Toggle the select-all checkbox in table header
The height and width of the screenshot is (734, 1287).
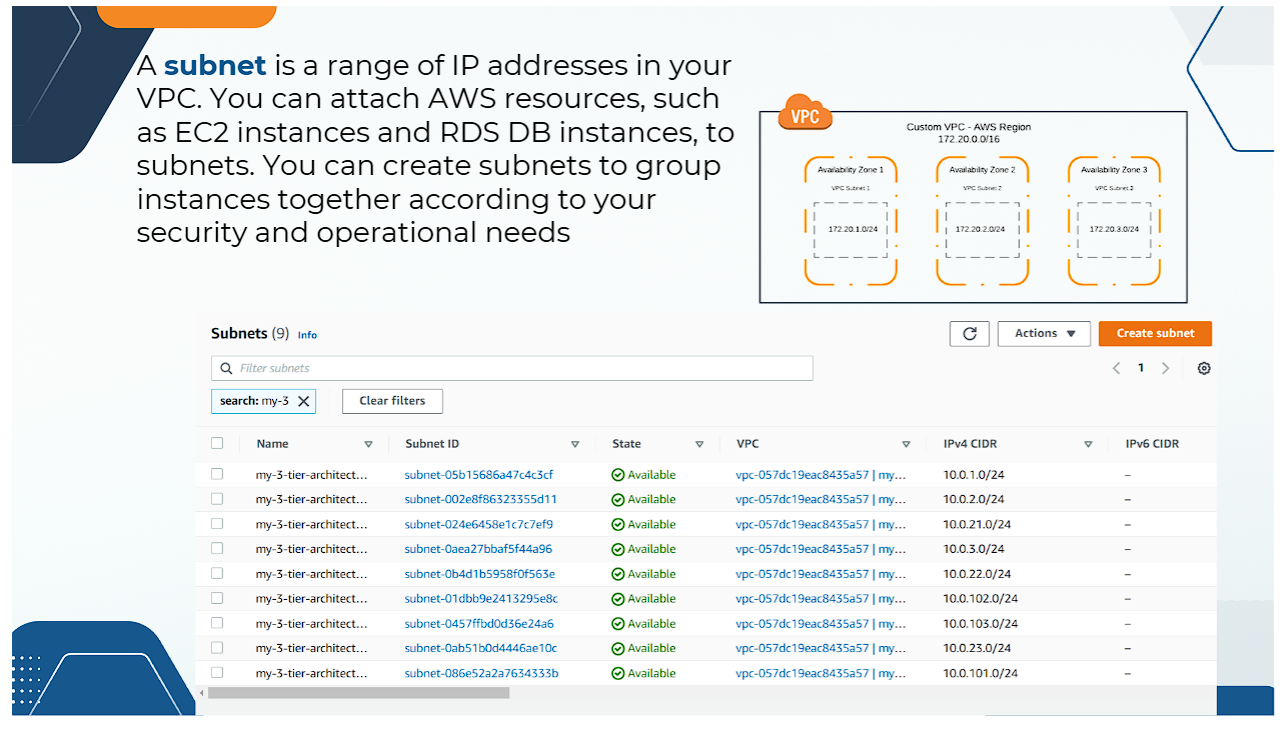point(217,443)
